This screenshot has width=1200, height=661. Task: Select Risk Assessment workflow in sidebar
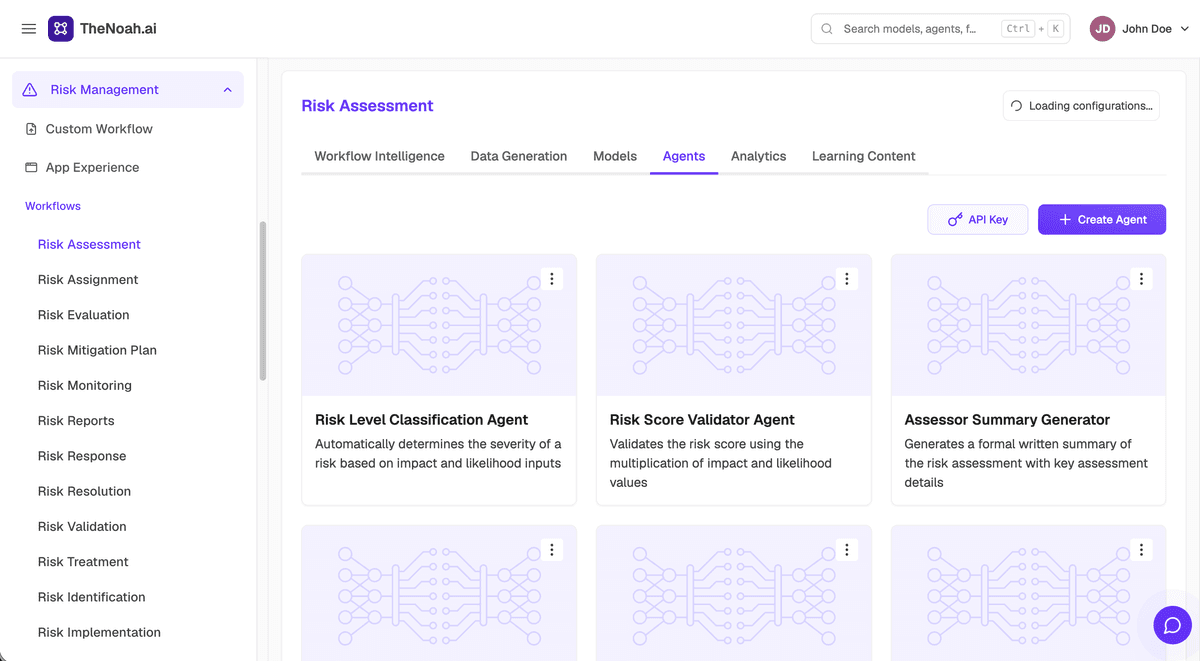click(89, 244)
